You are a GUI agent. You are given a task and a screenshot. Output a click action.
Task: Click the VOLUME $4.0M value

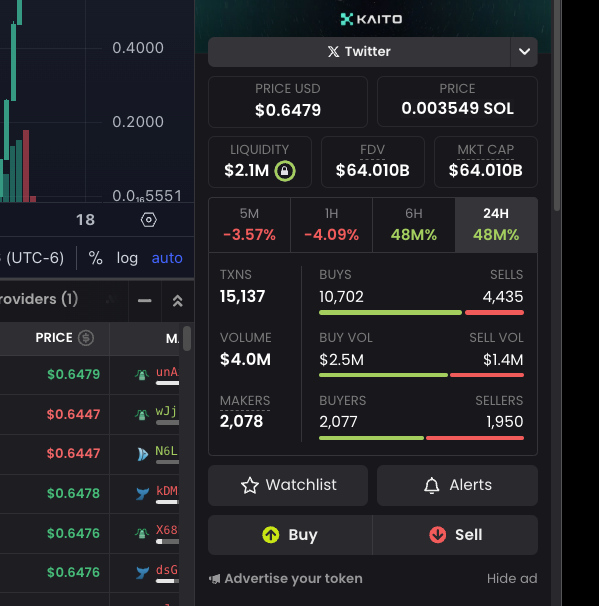coord(245,360)
